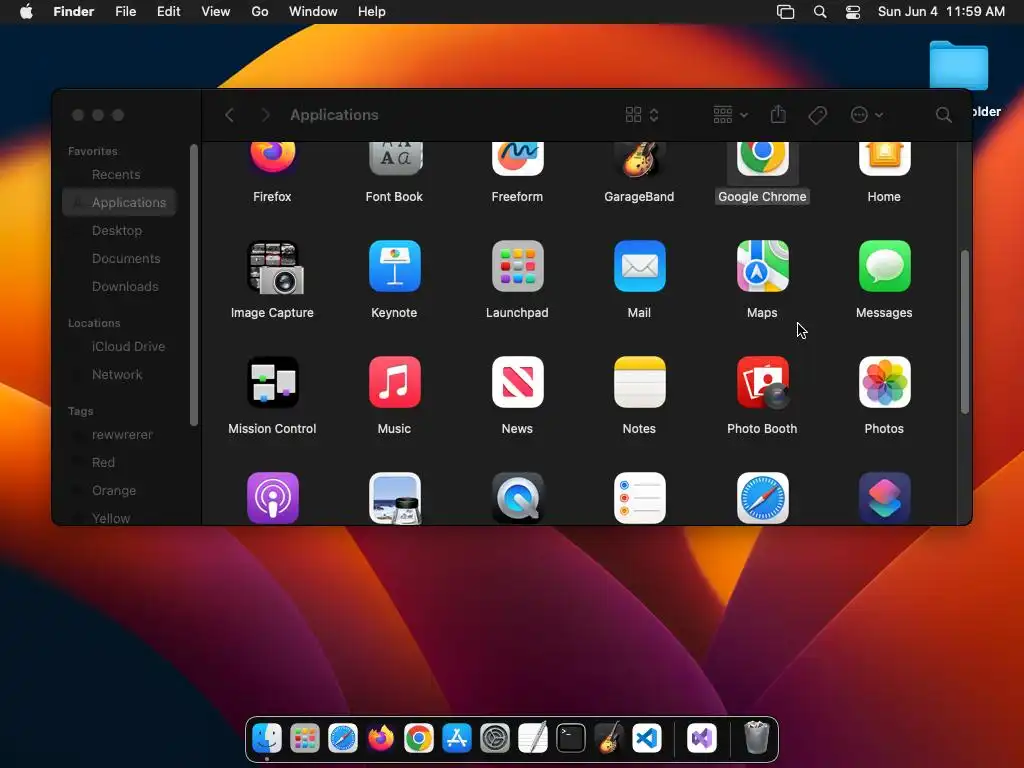This screenshot has height=768, width=1024.
Task: Change the icon view mode switcher
Action: click(x=642, y=115)
